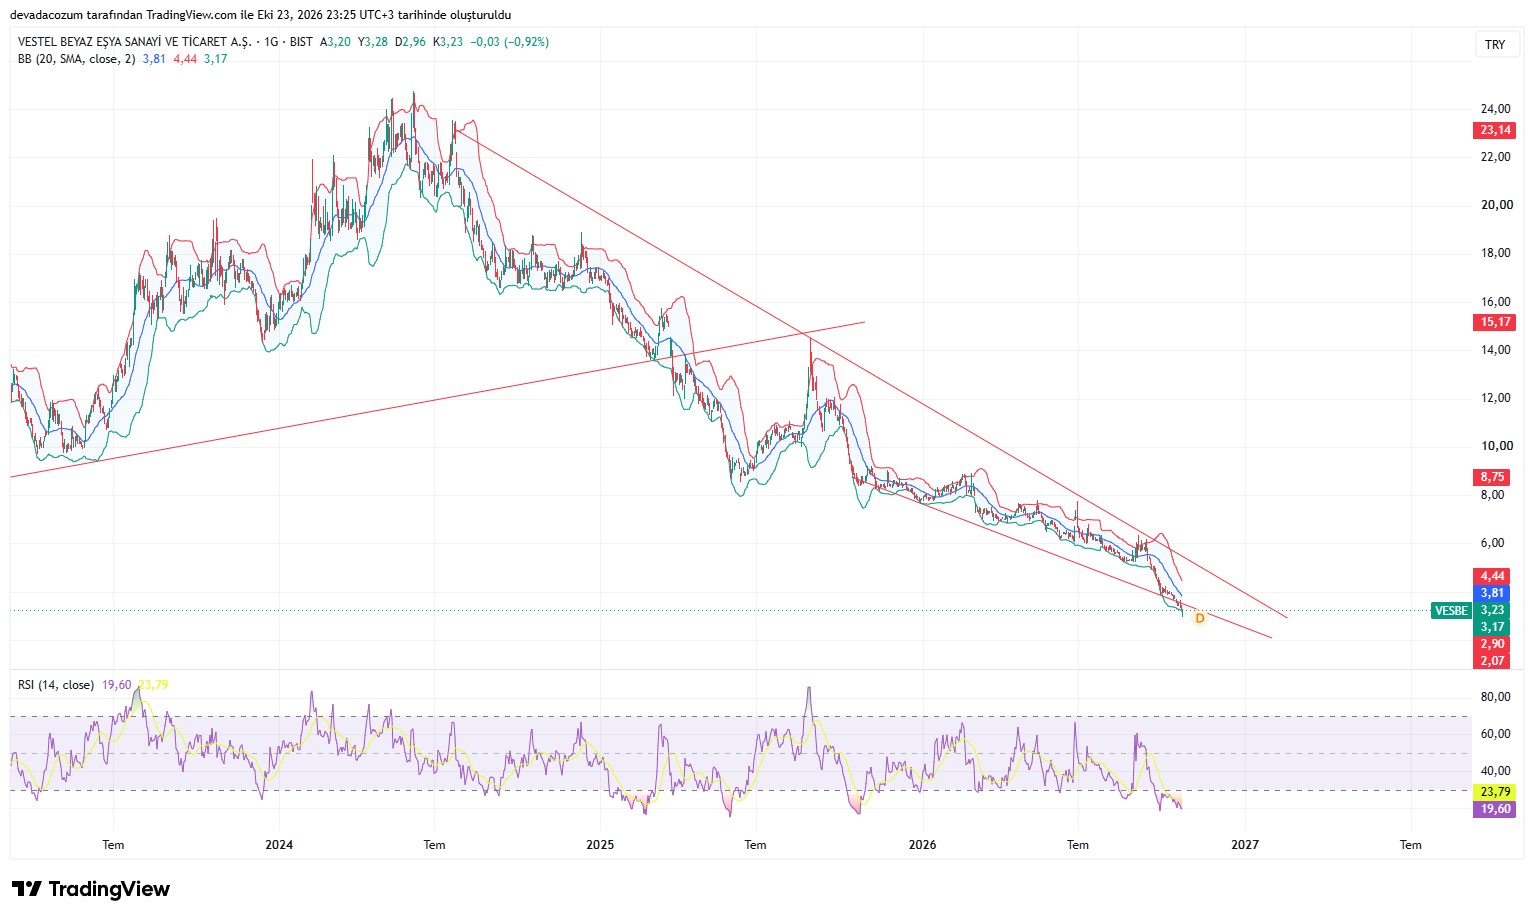
Task: Click the 80,00 RSI axis label
Action: (1496, 697)
